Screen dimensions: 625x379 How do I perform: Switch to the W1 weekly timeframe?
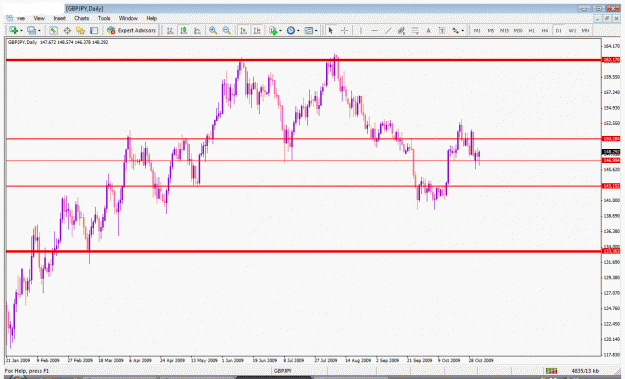click(572, 30)
